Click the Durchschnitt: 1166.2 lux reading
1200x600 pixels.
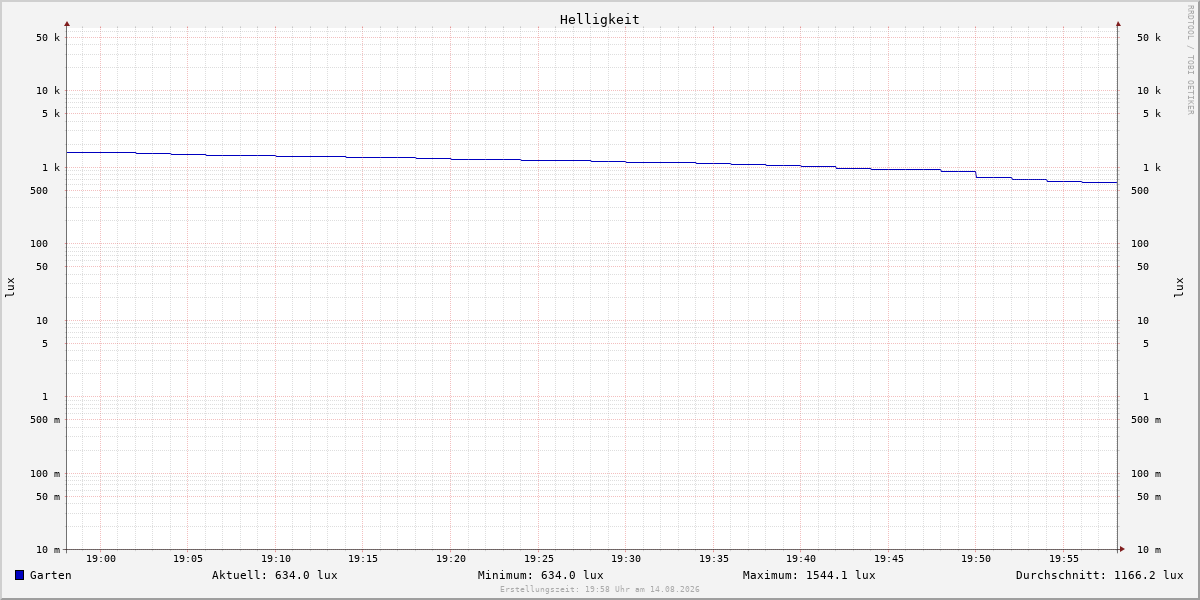(1100, 575)
